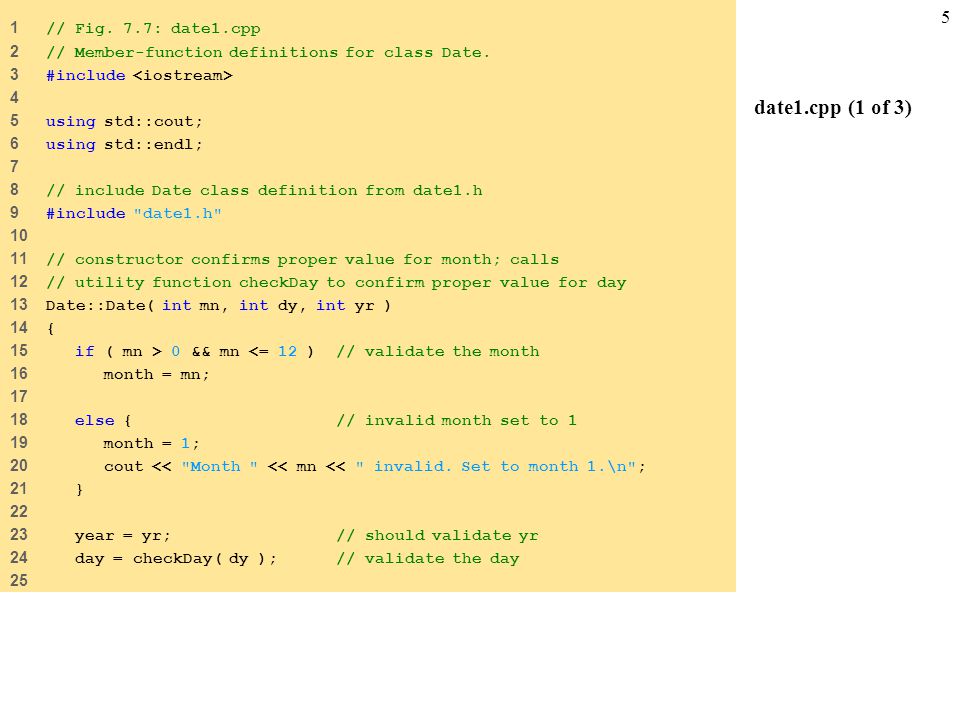The width and height of the screenshot is (960, 720).
Task: Click the slide number 5
Action: click(945, 17)
